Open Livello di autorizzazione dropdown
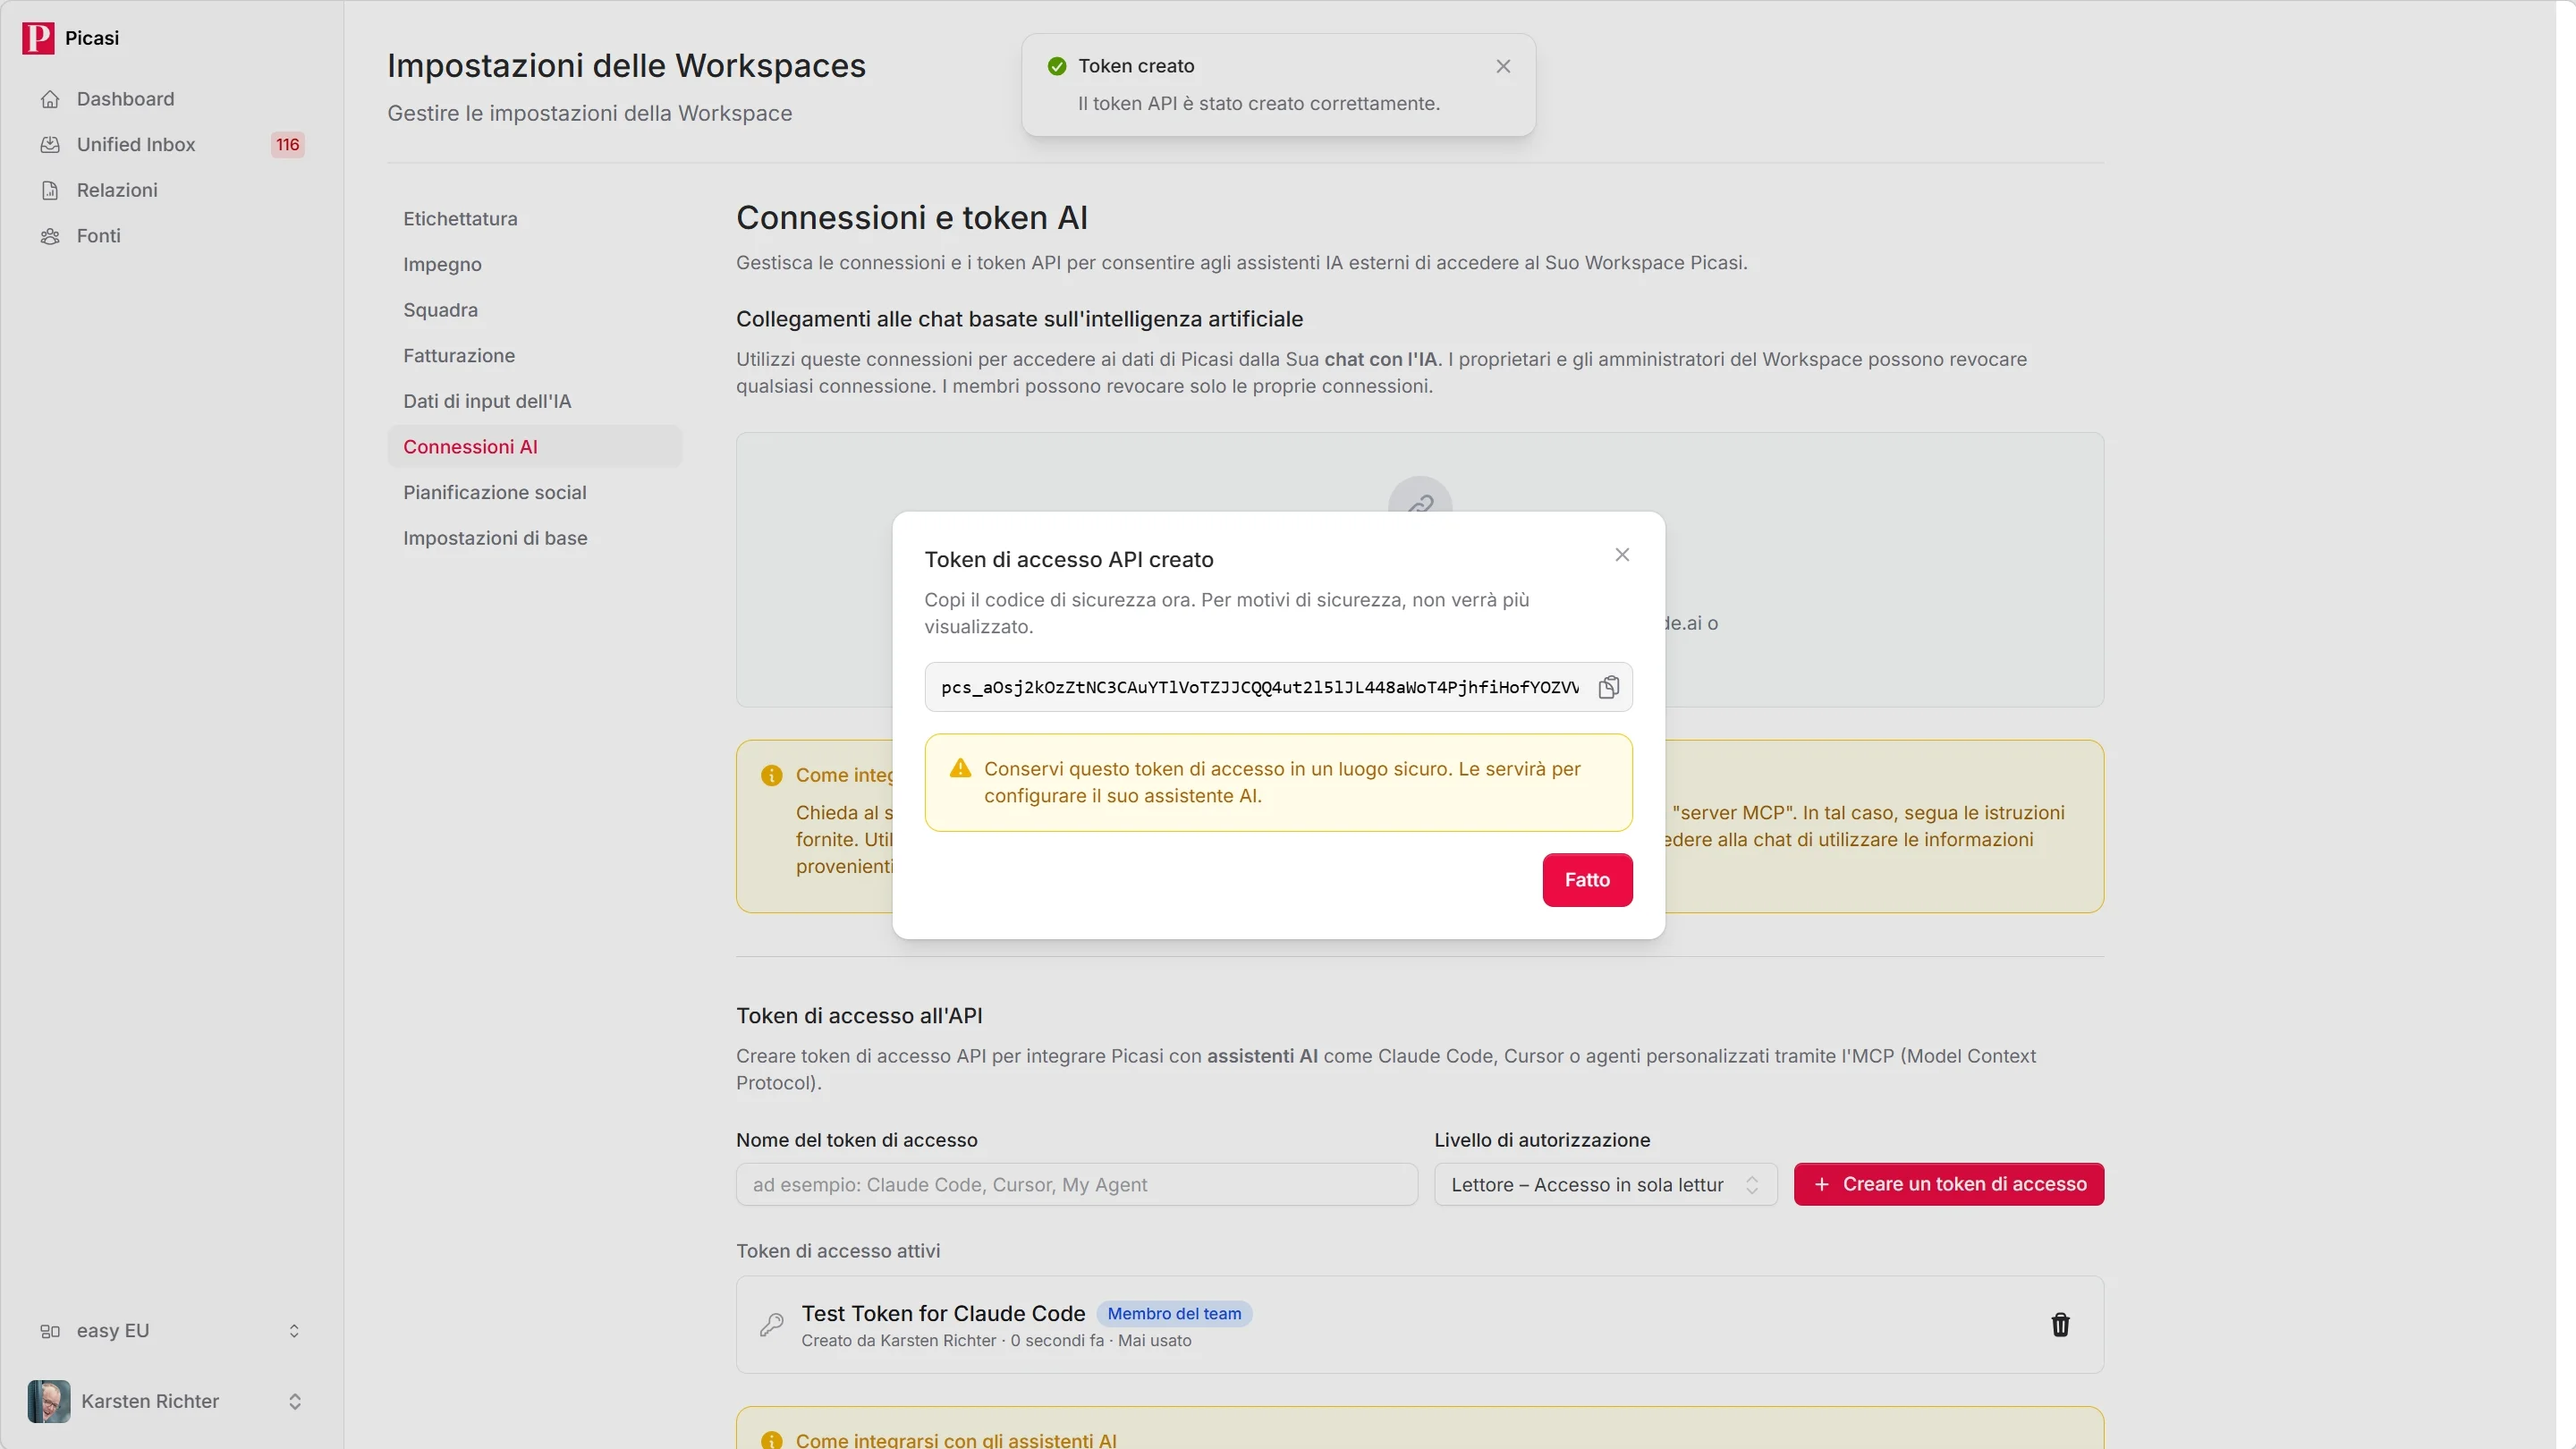The image size is (2576, 1449). [x=1605, y=1185]
